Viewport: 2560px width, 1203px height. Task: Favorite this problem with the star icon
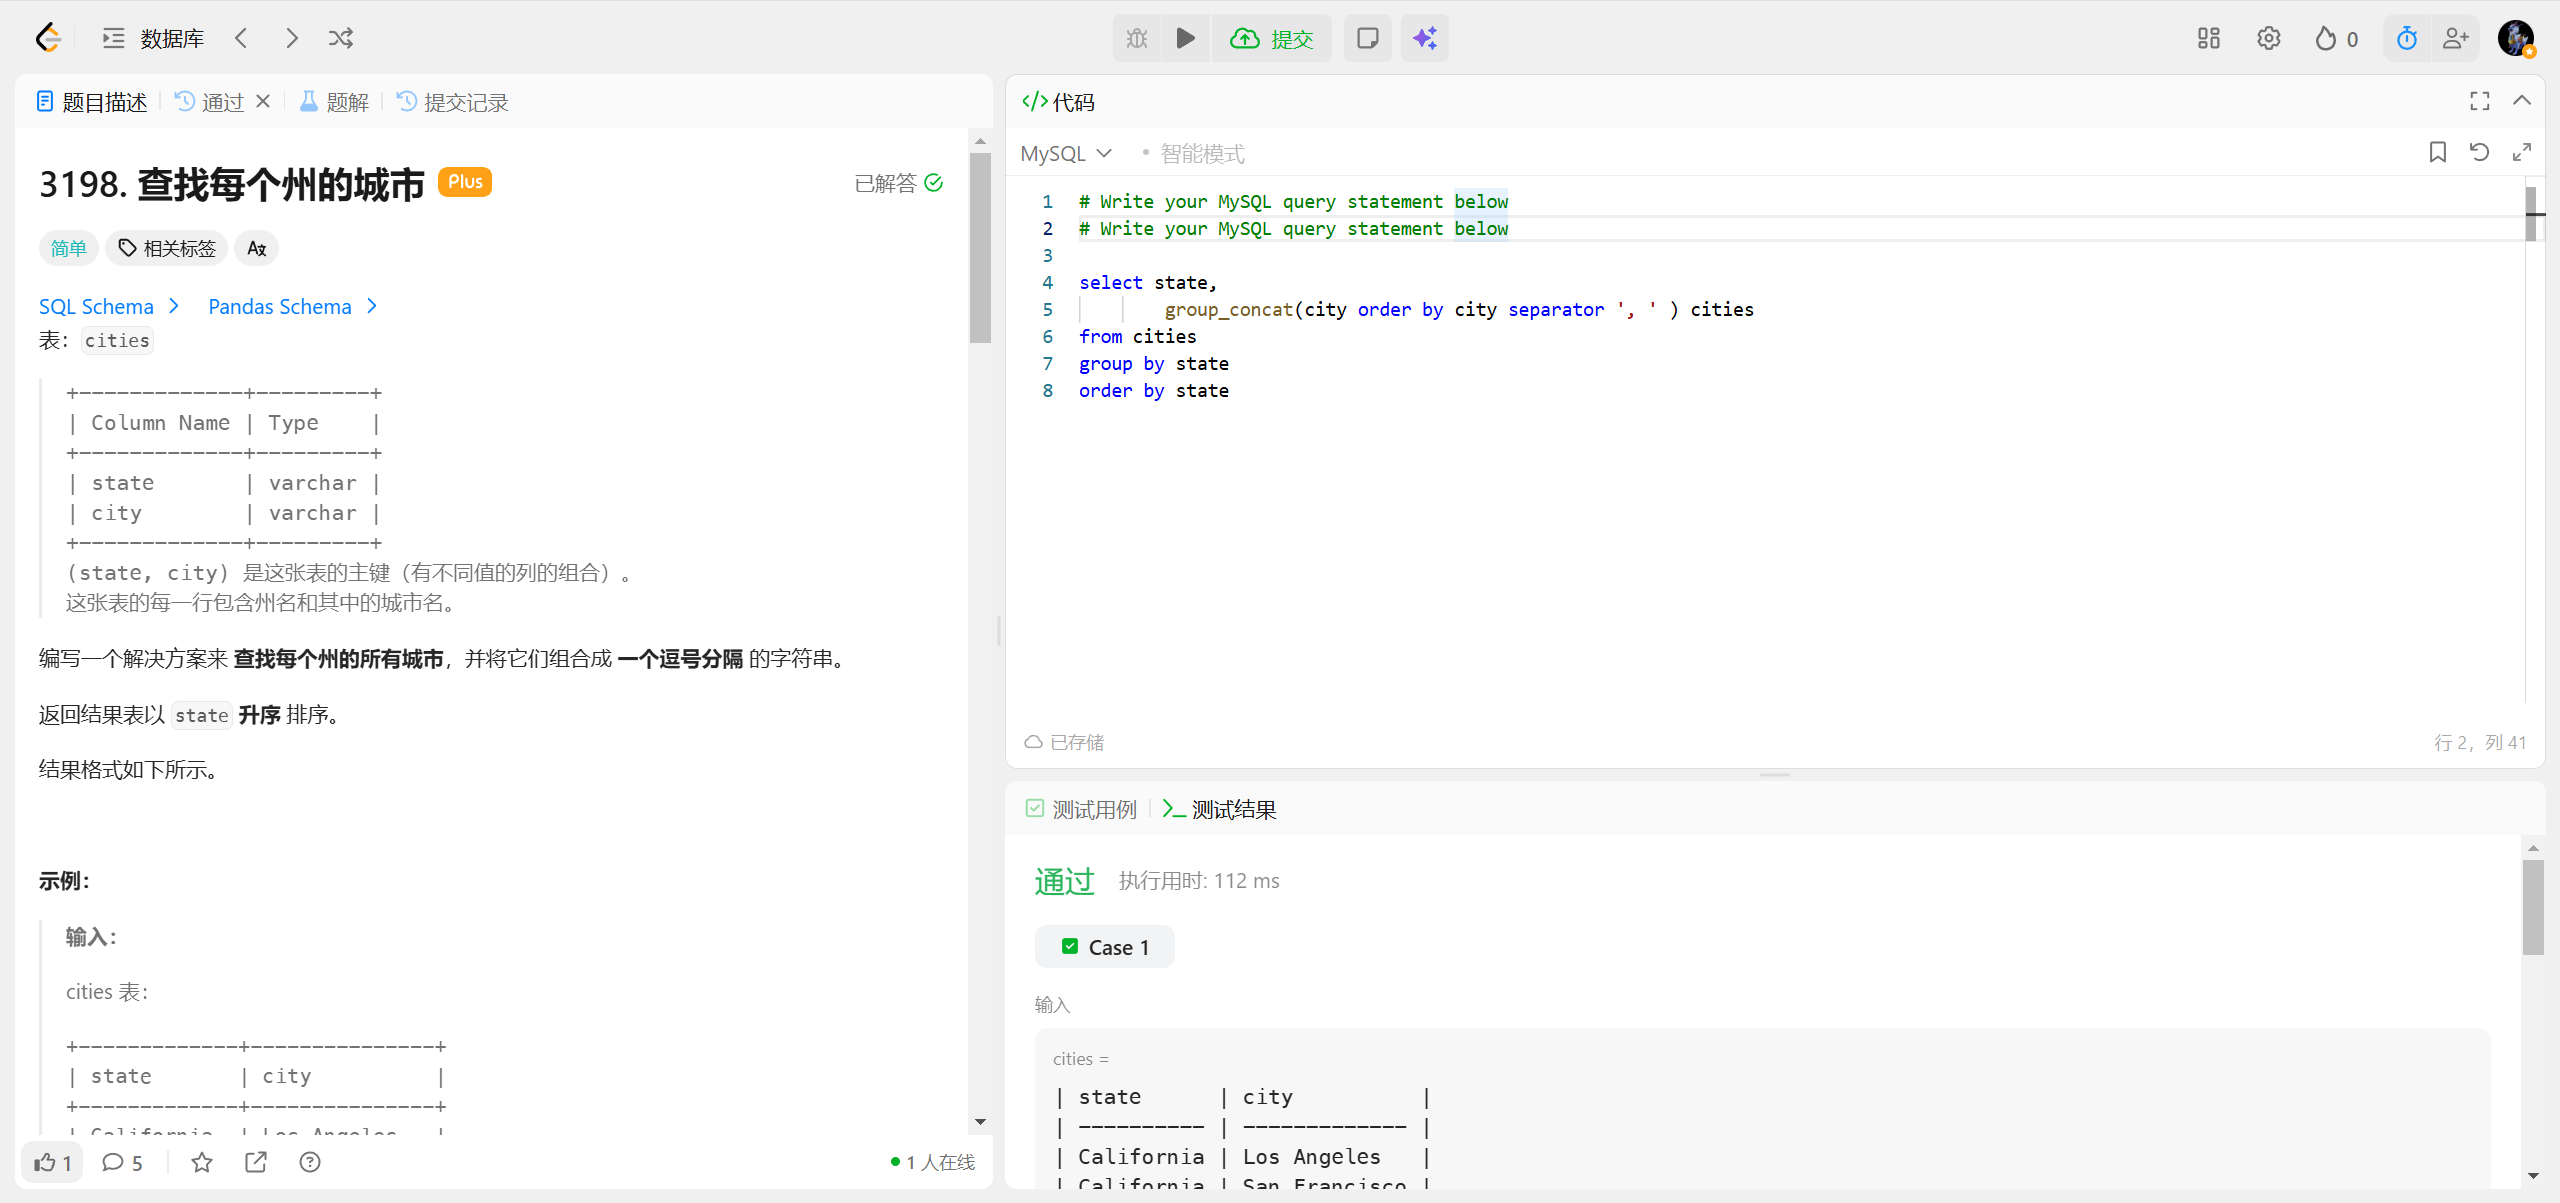pyautogui.click(x=202, y=1162)
